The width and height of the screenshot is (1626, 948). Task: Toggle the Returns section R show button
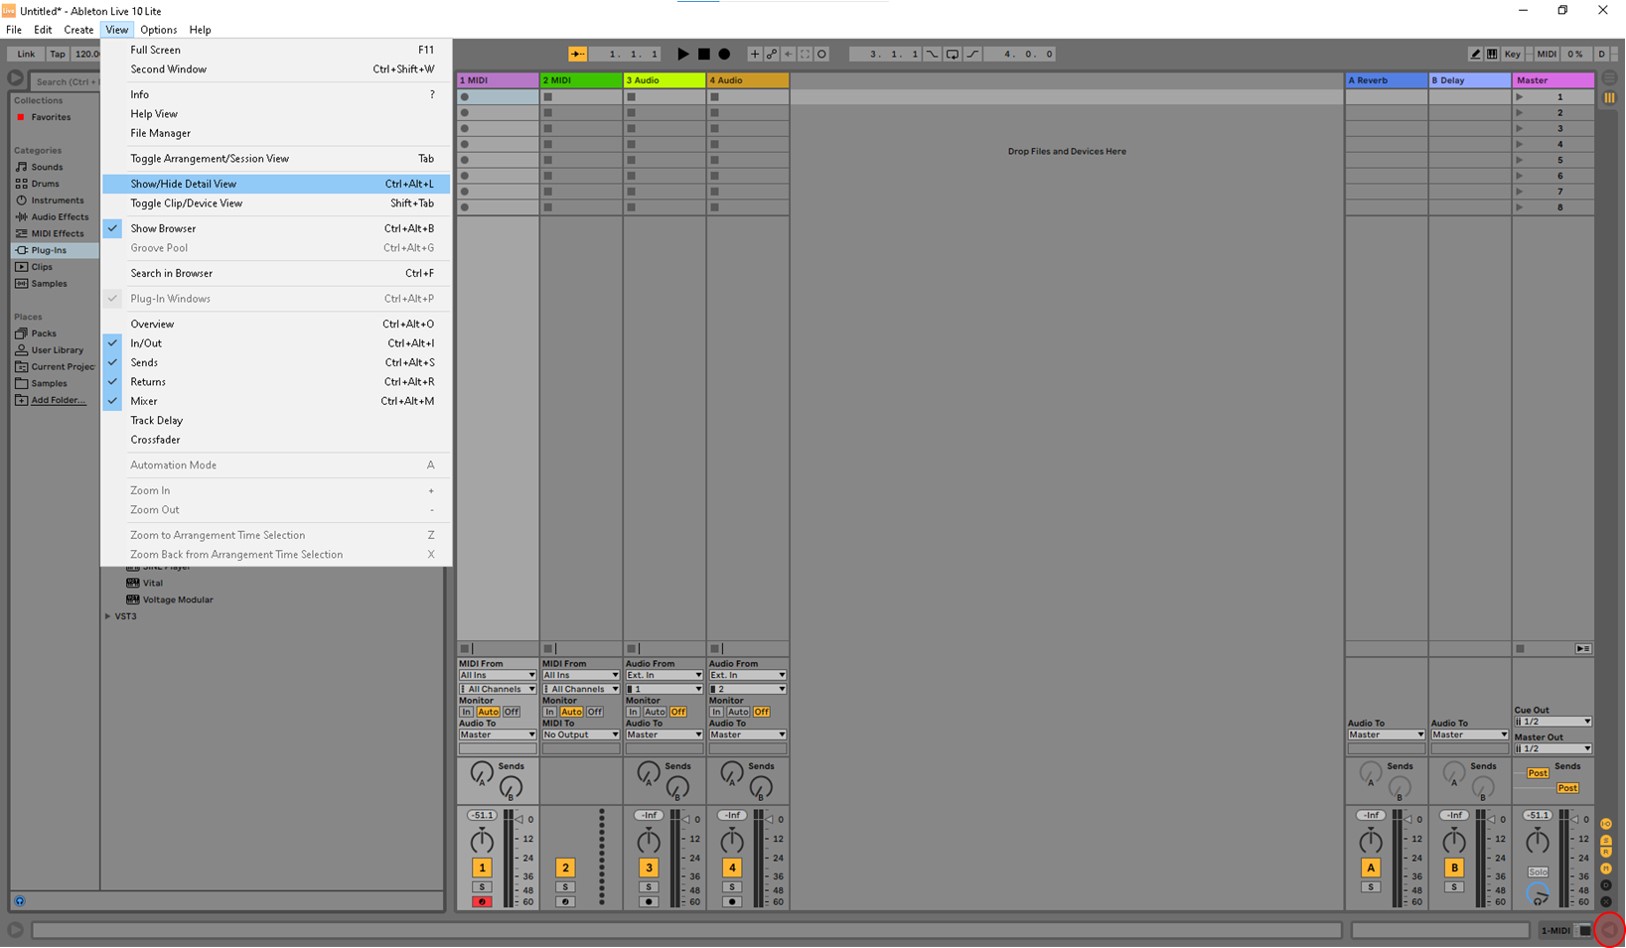[x=1606, y=853]
